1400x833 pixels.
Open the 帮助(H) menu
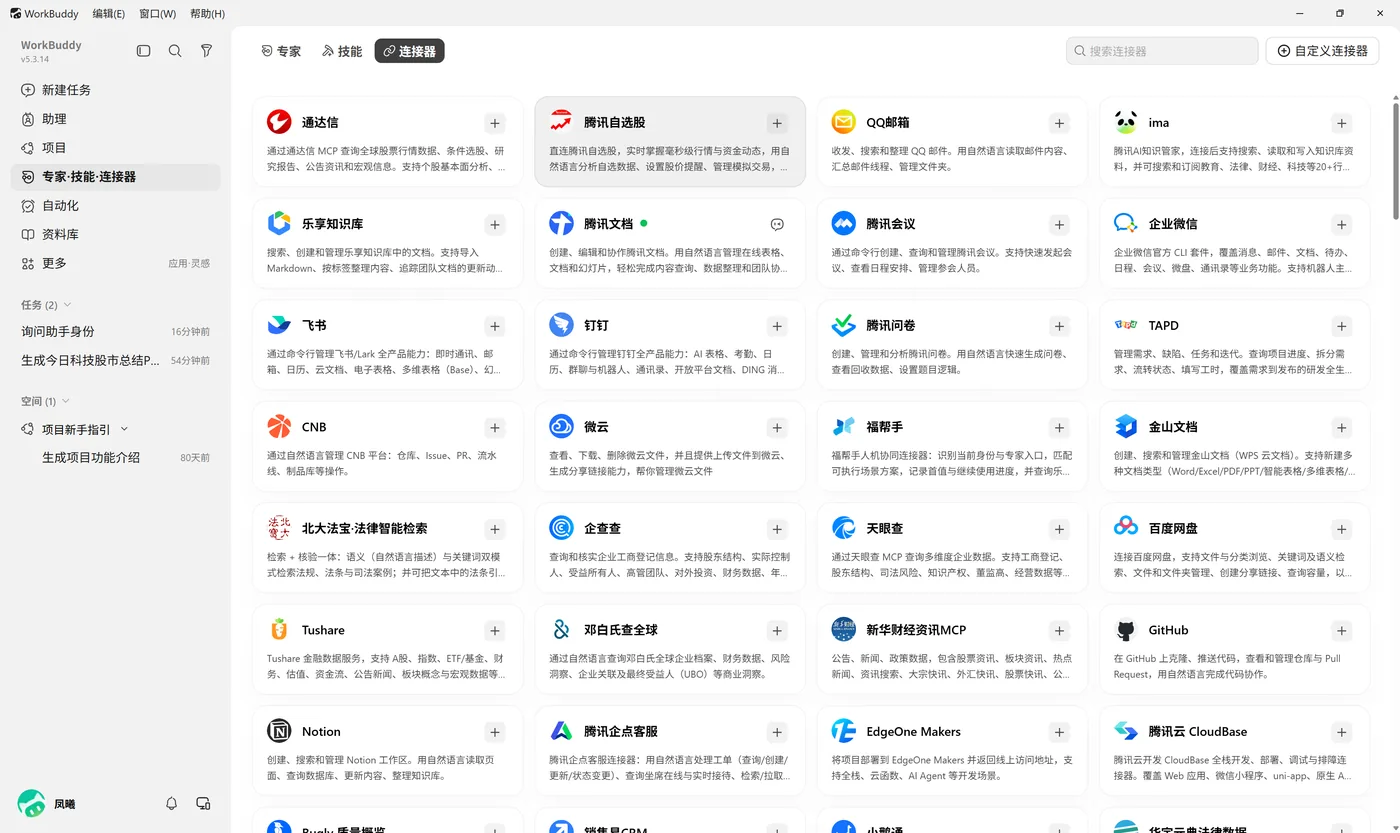(x=207, y=14)
